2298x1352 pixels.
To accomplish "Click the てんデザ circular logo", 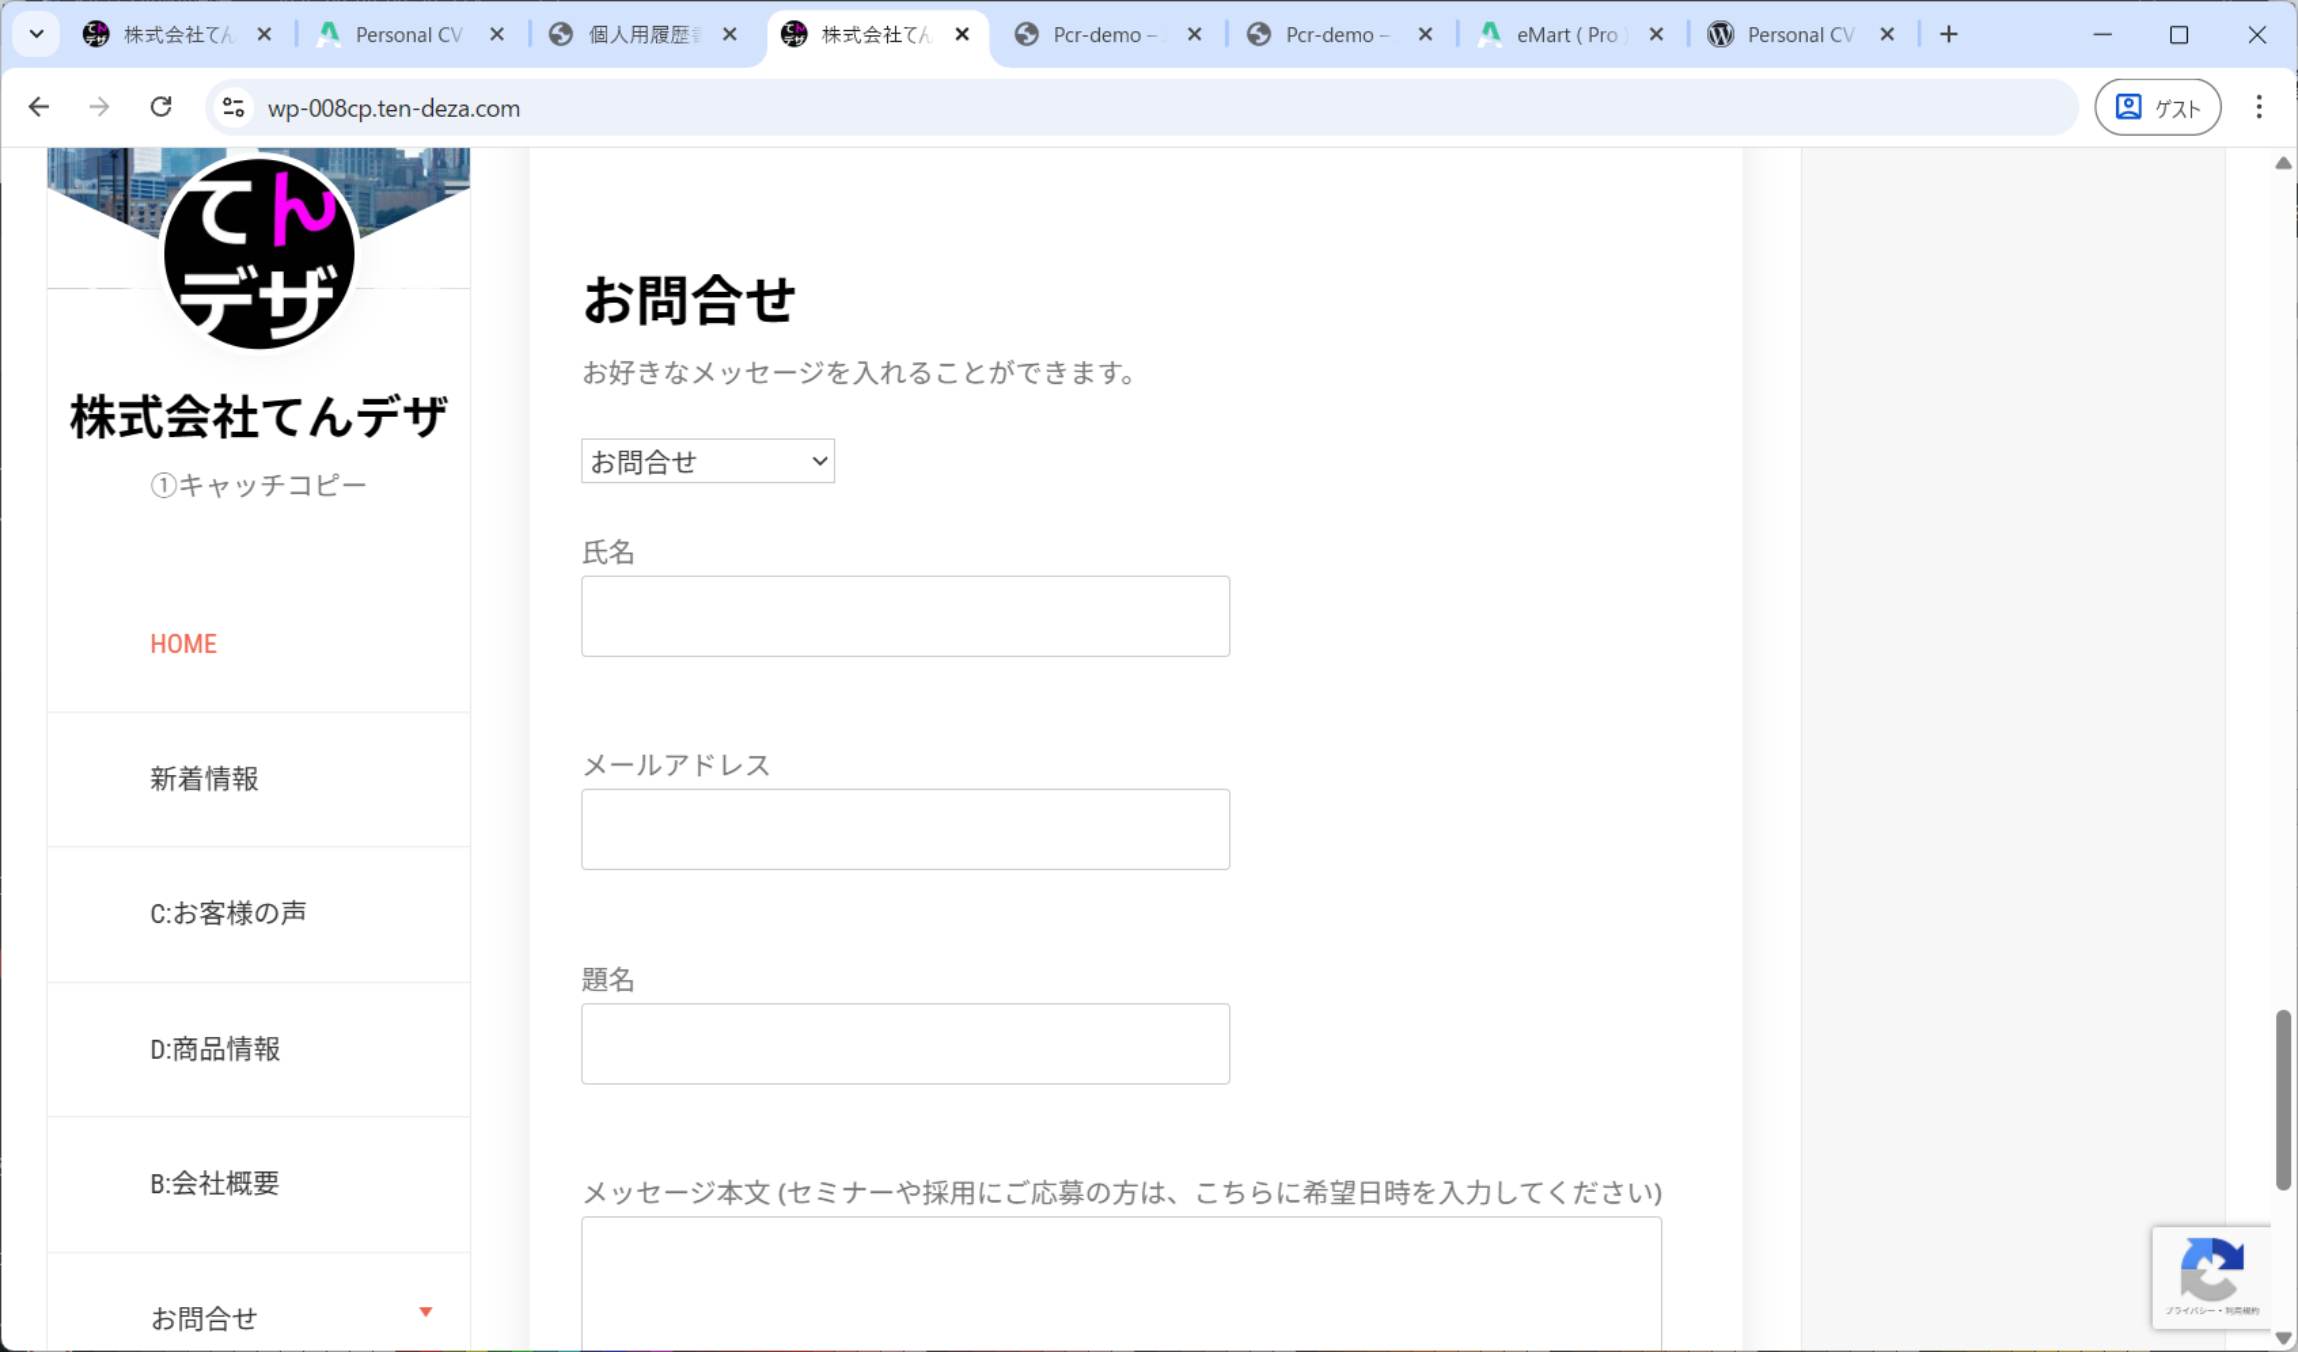I will click(x=259, y=254).
